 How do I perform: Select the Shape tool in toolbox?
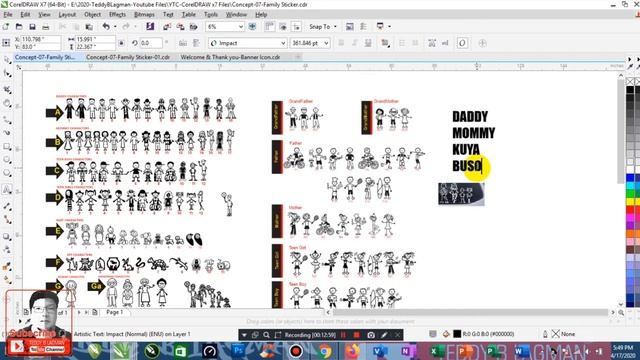click(x=7, y=73)
